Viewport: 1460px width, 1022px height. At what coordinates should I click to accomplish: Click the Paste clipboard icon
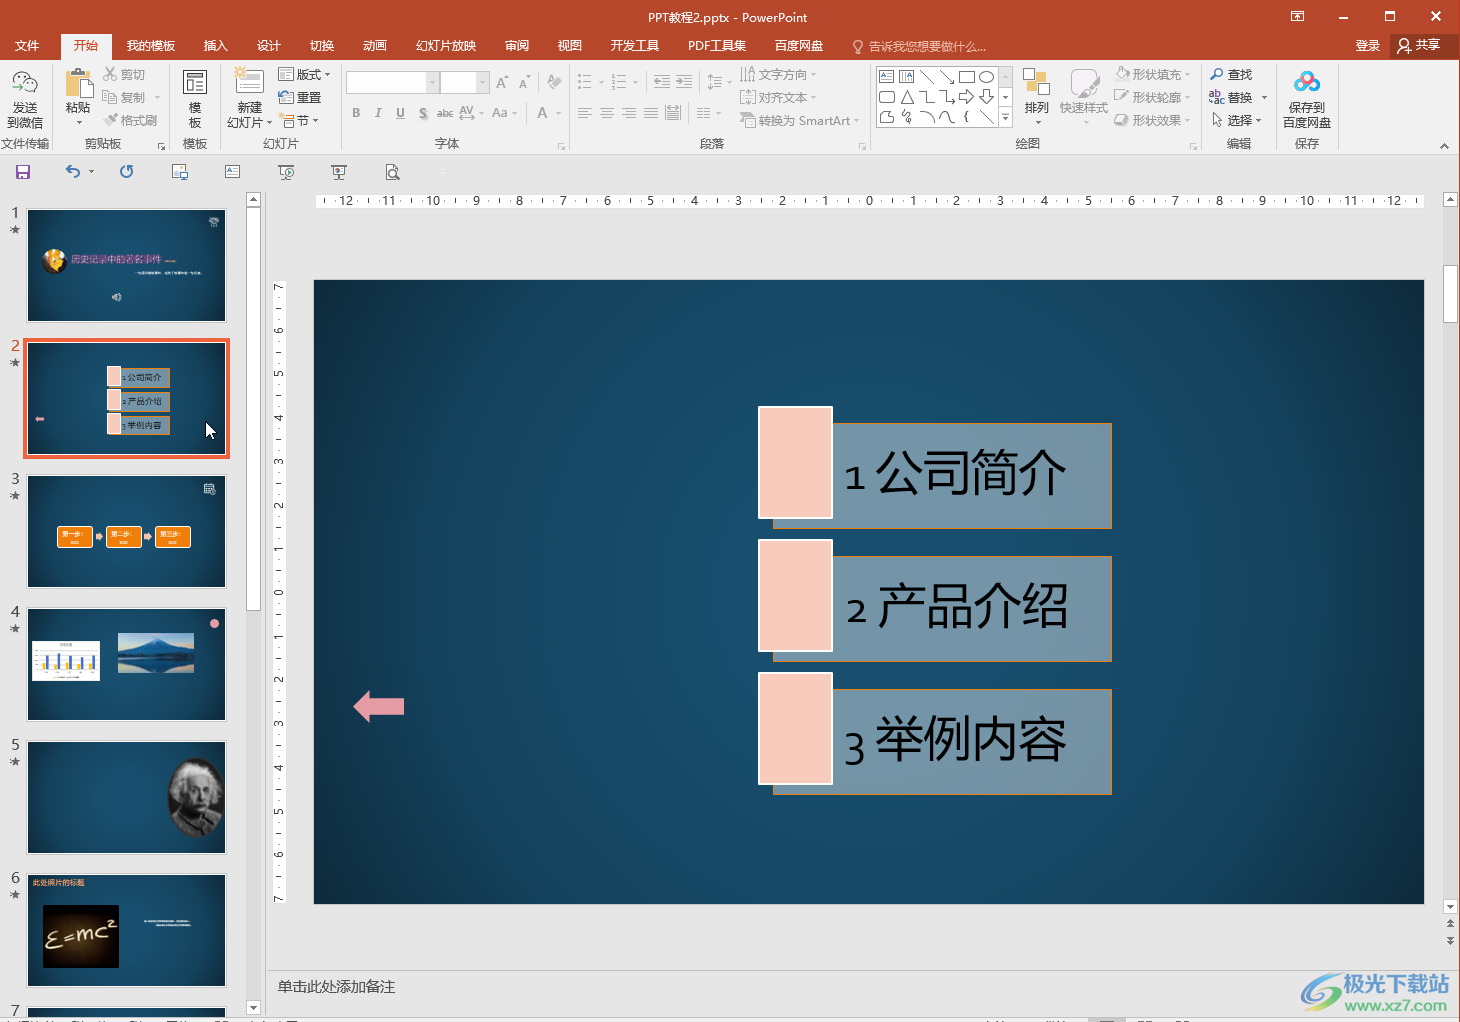click(78, 83)
